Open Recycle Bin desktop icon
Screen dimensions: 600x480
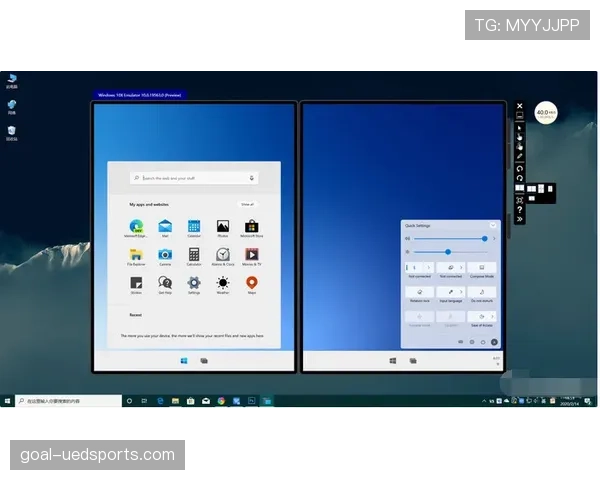click(x=11, y=133)
